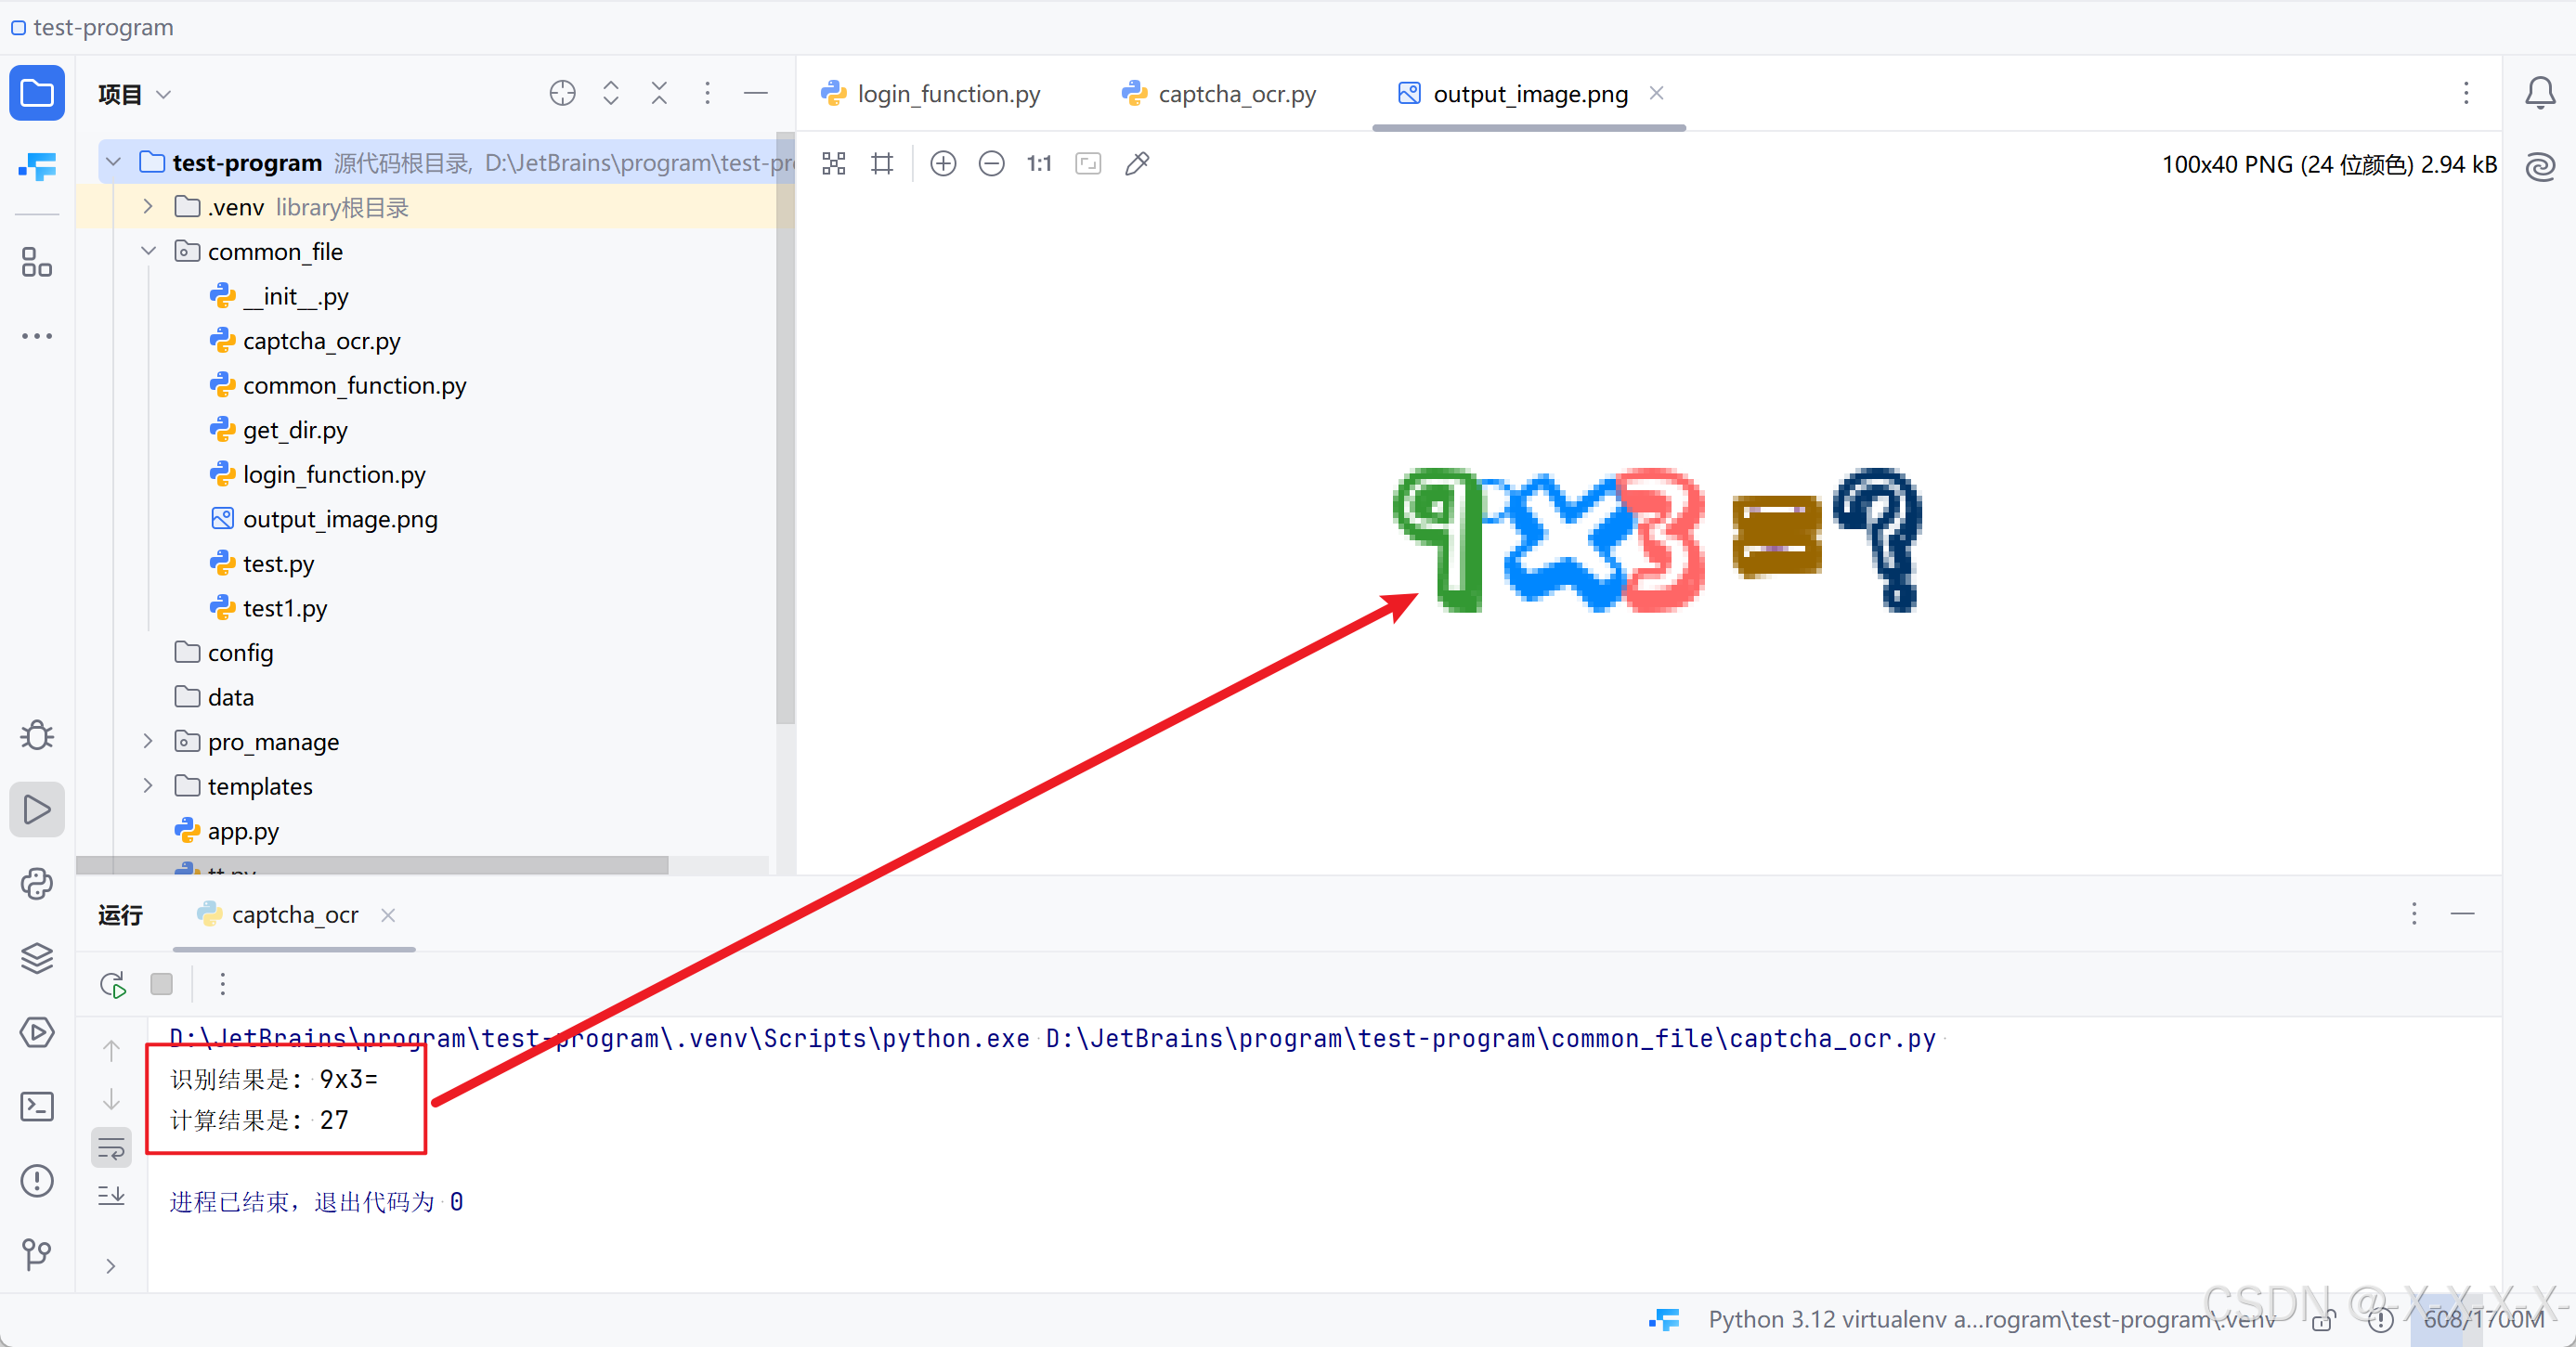
Task: Open the Git version control tool window
Action: 37,1254
